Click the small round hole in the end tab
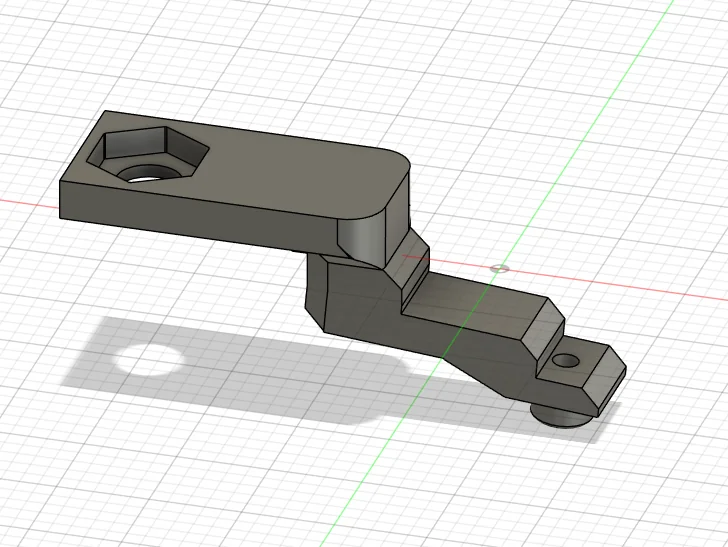Viewport: 728px width, 547px height. tap(567, 359)
